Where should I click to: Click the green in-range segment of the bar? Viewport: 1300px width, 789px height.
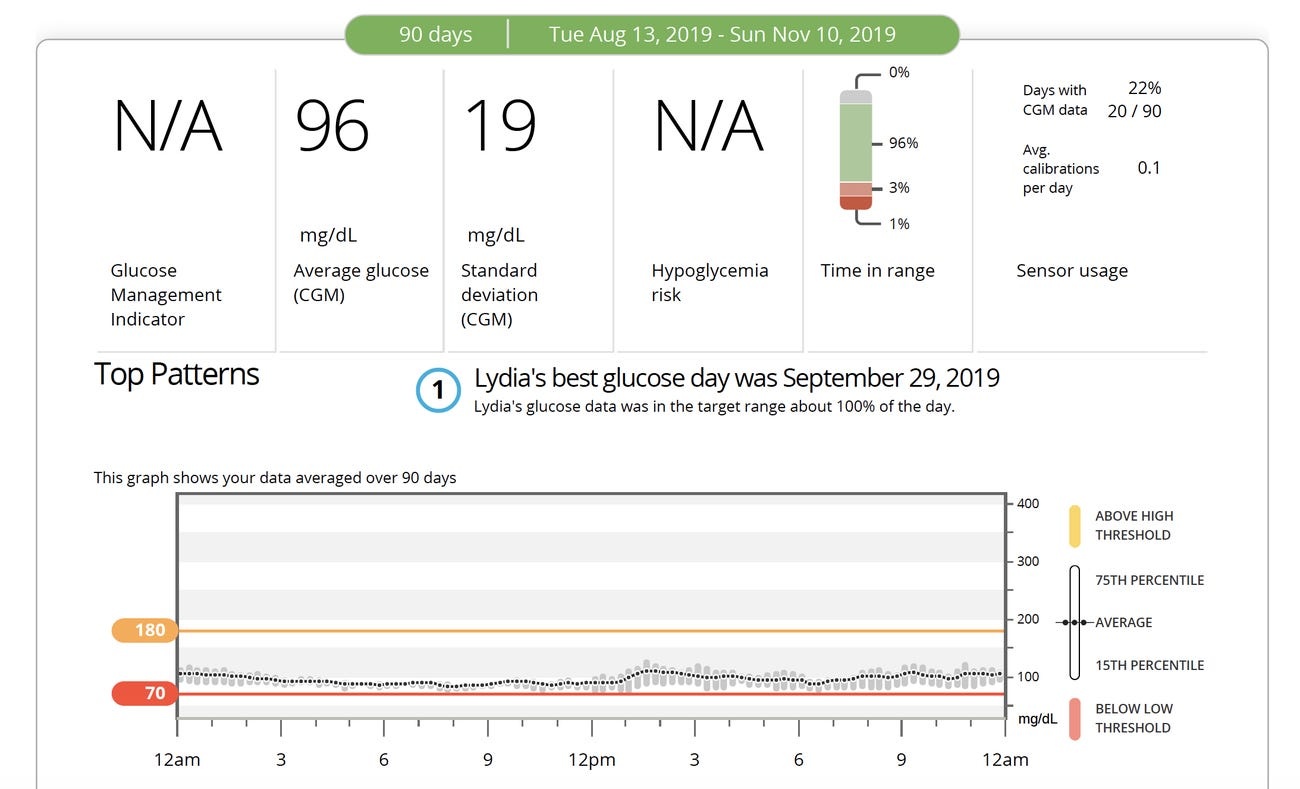point(855,142)
